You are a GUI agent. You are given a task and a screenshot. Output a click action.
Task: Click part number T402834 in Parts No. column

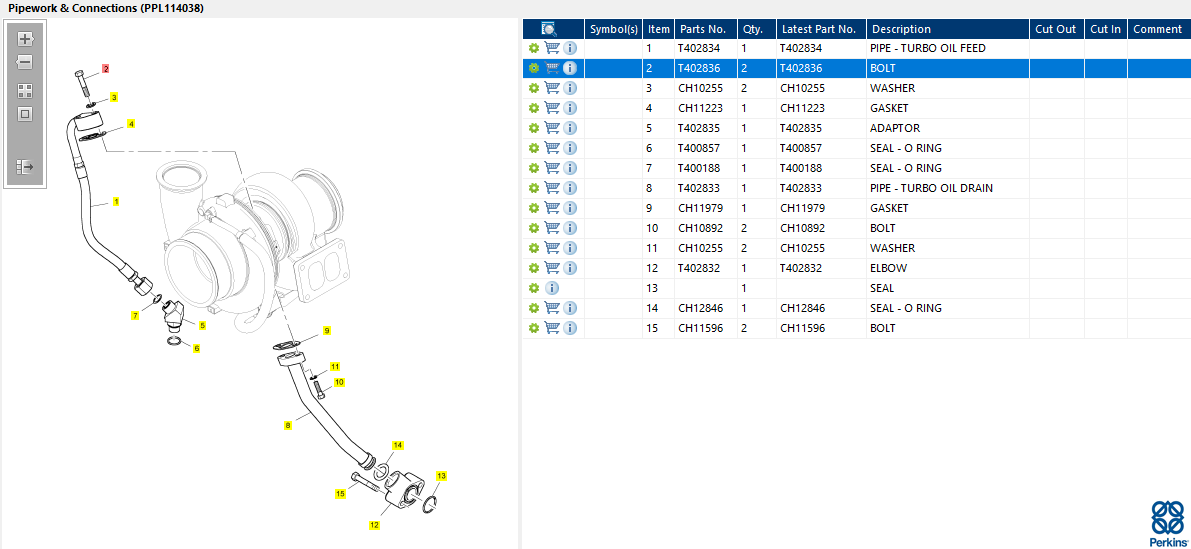click(x=699, y=48)
